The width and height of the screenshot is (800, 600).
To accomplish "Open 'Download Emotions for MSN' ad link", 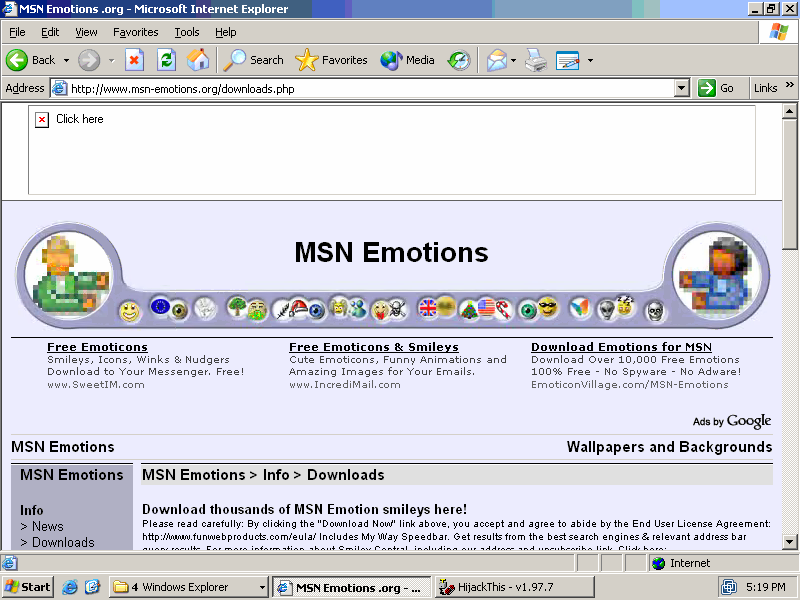I will pos(621,347).
